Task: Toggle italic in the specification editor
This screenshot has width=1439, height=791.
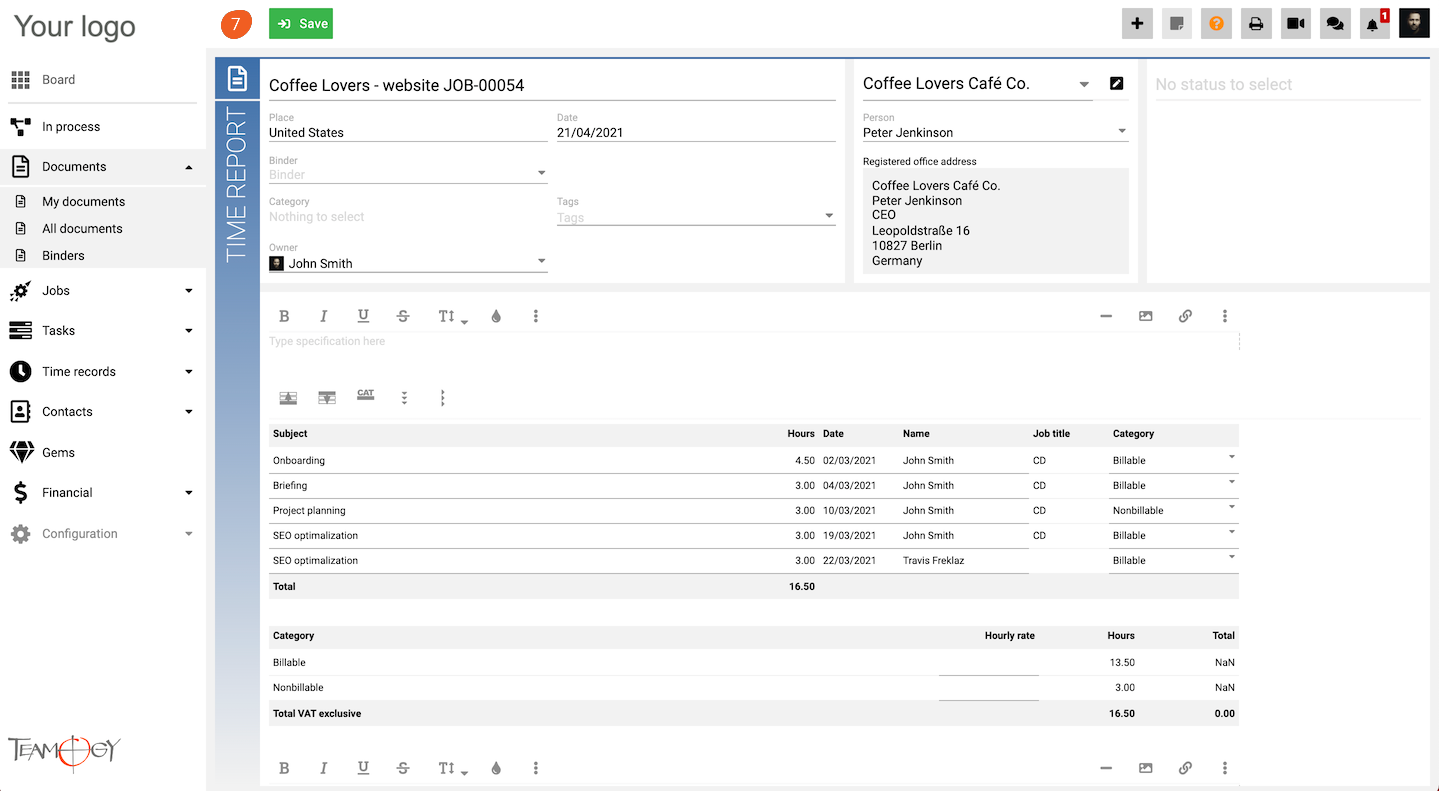Action: coord(323,316)
